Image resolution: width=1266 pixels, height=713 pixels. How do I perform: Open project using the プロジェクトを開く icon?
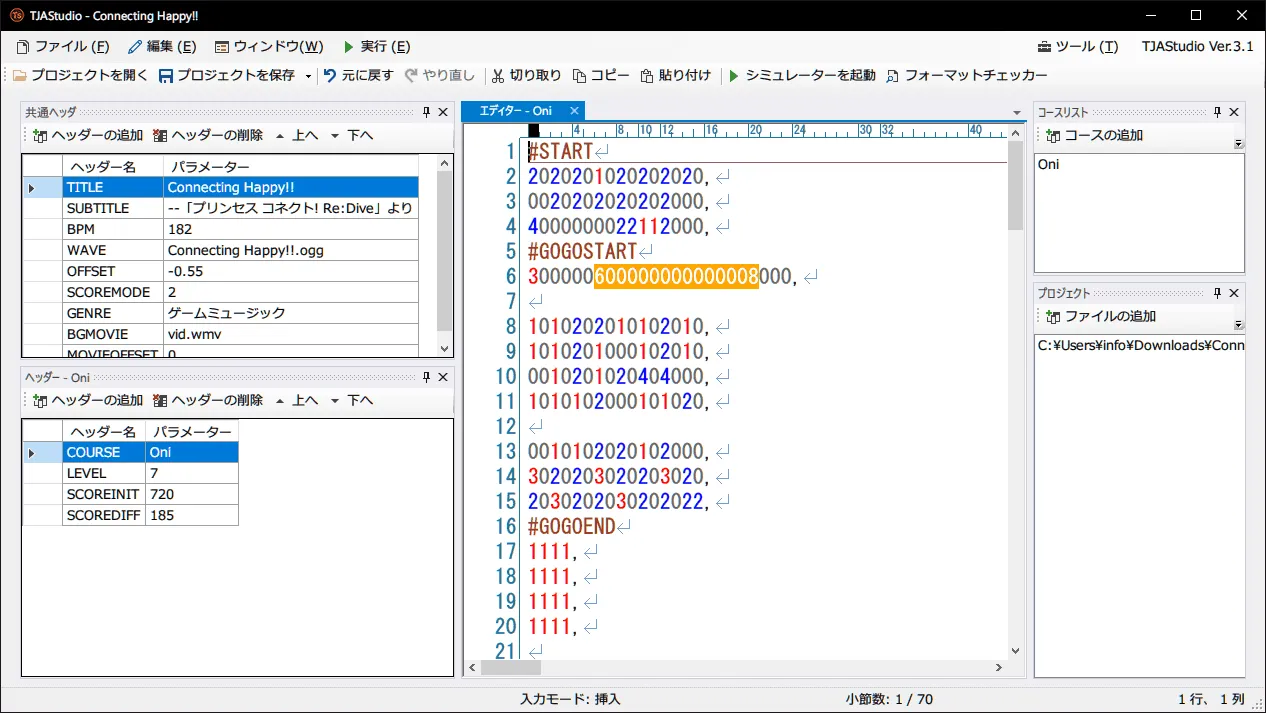click(x=20, y=76)
